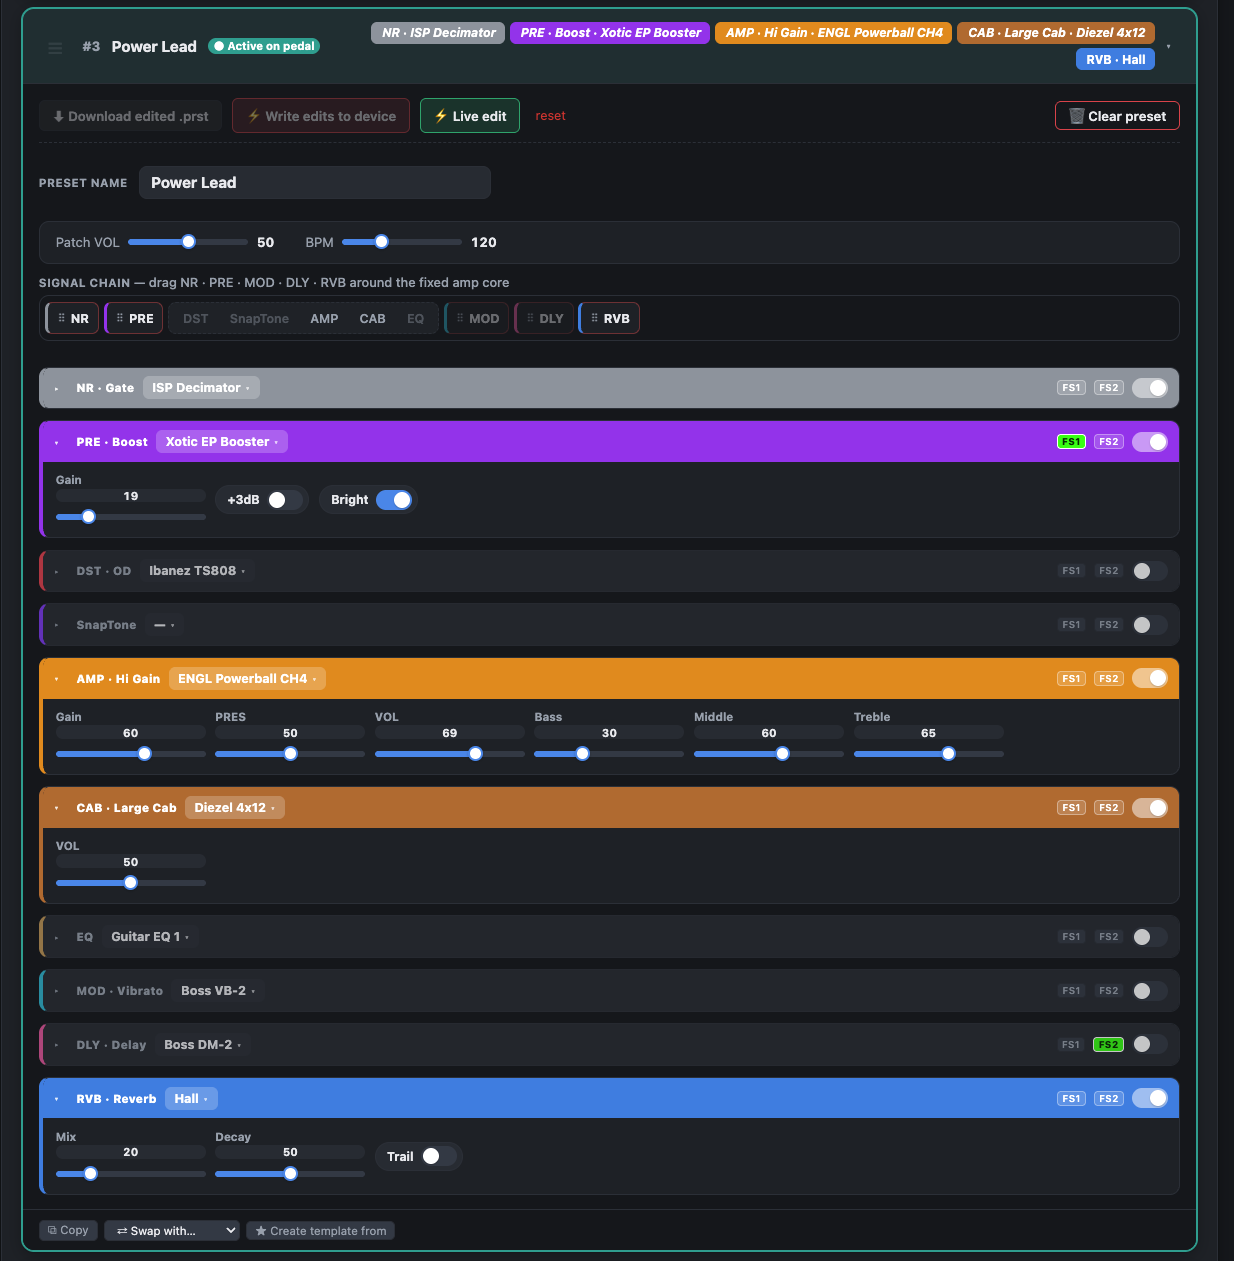Select the MOD chip in signal chain
The width and height of the screenshot is (1234, 1261).
coord(477,319)
